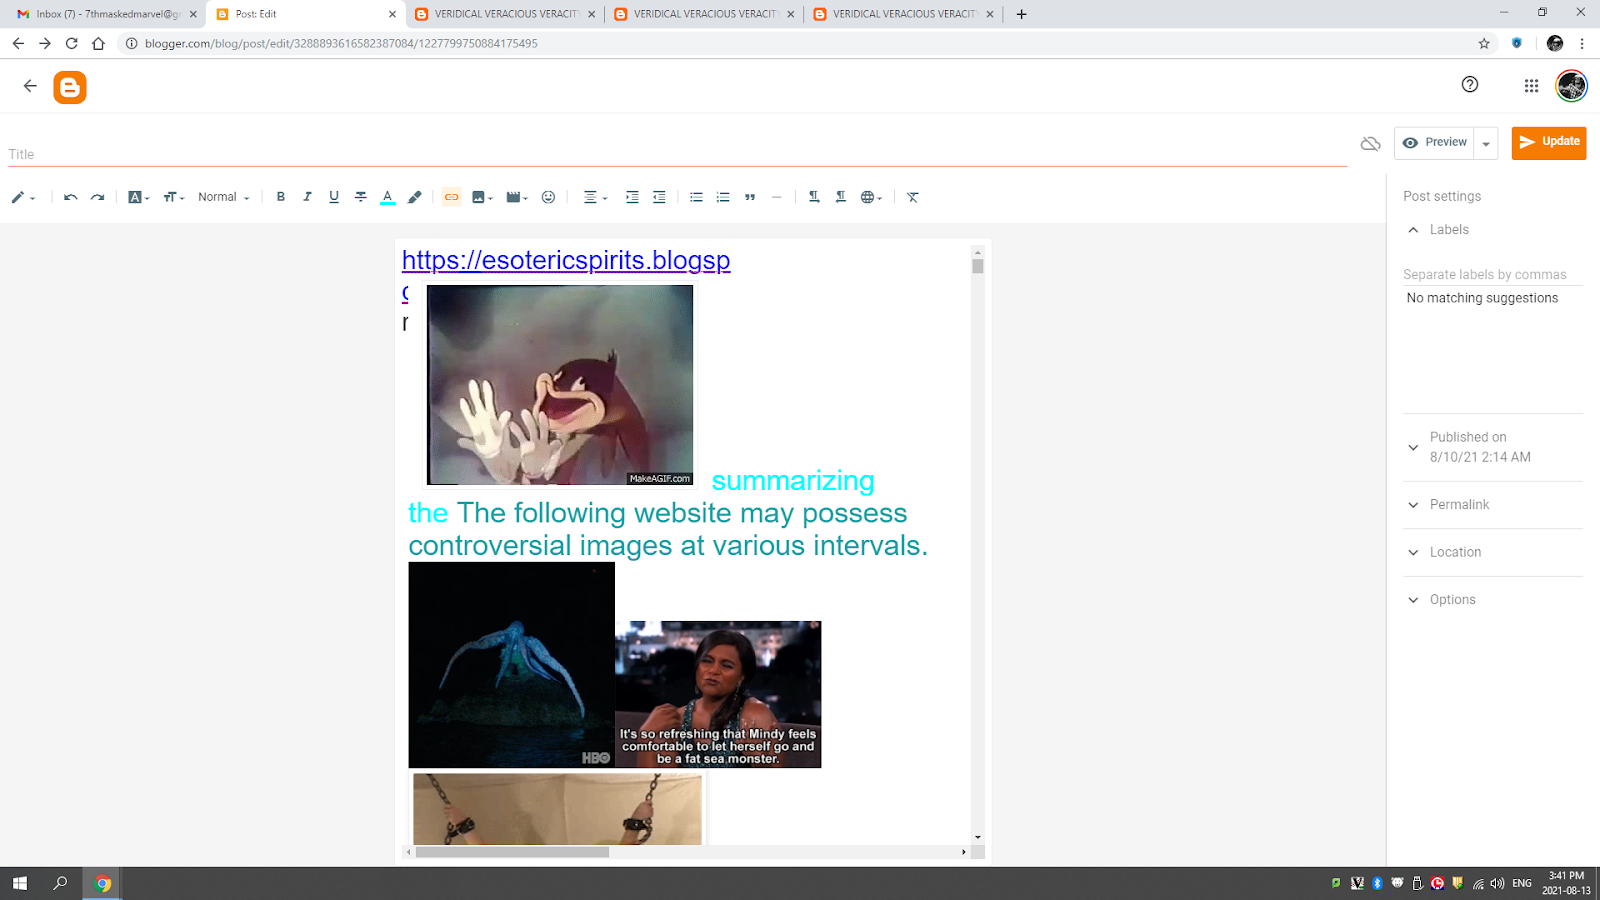Image resolution: width=1600 pixels, height=900 pixels.
Task: Set left-to-right text layout
Action: 814,197
